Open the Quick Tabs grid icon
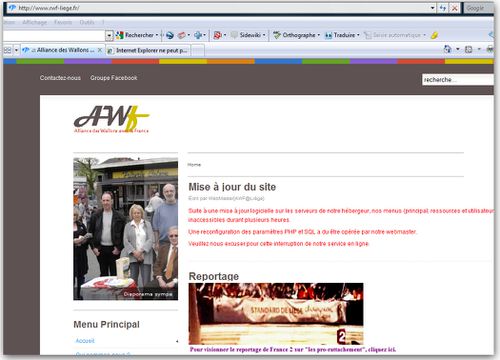The image size is (500, 360). 7,50
